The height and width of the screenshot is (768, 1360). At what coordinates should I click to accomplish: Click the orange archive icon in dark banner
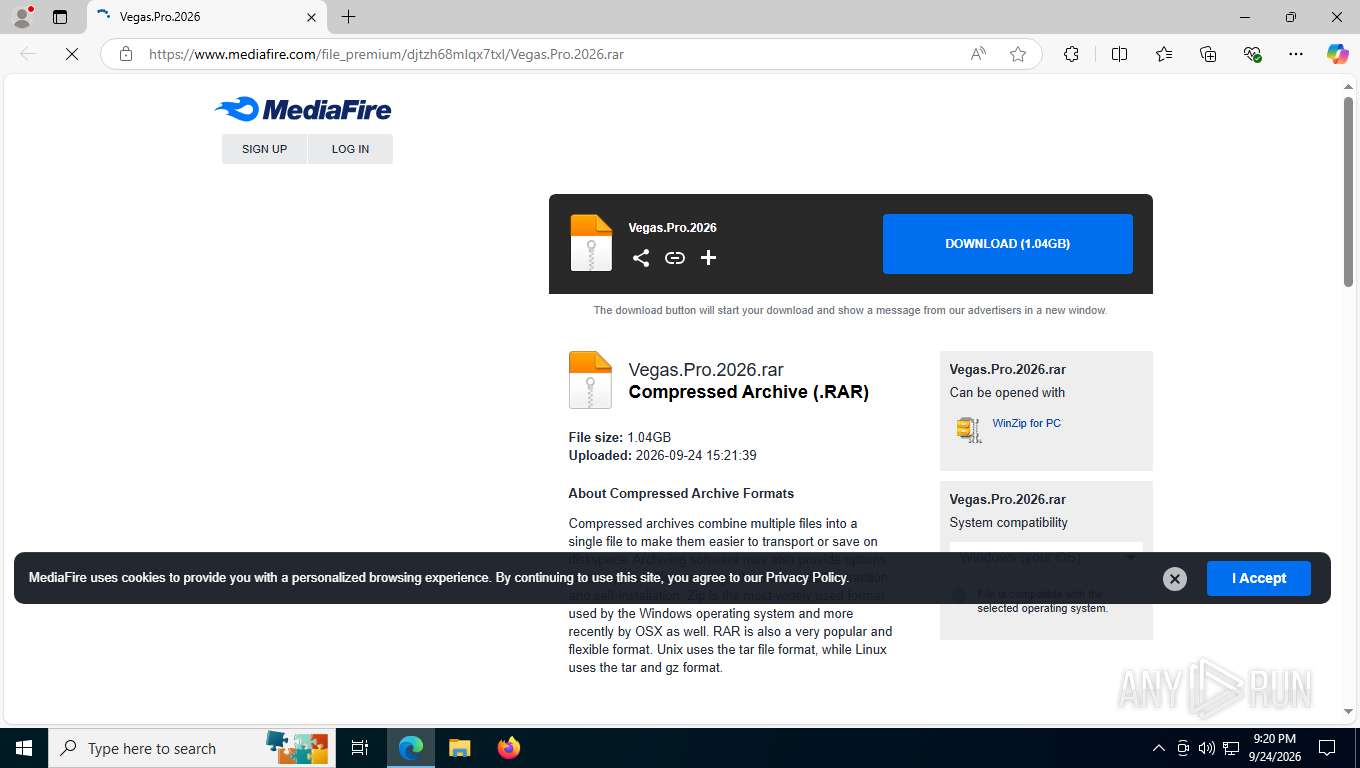click(x=591, y=243)
